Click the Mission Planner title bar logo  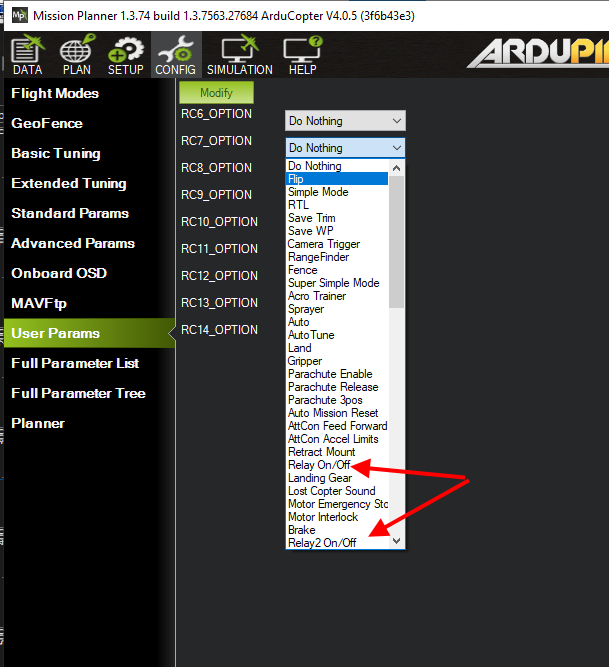pyautogui.click(x=17, y=16)
